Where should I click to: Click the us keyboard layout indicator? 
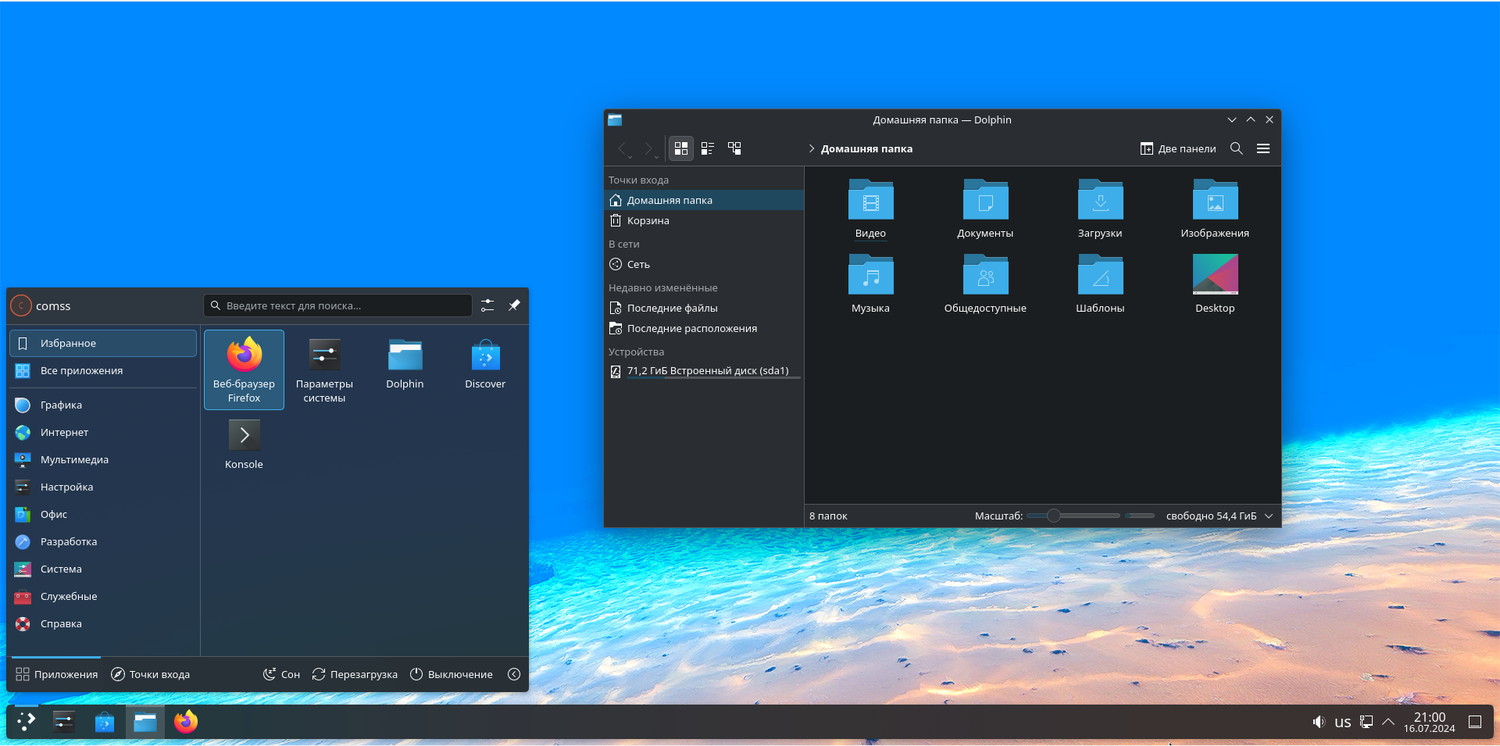[1343, 722]
